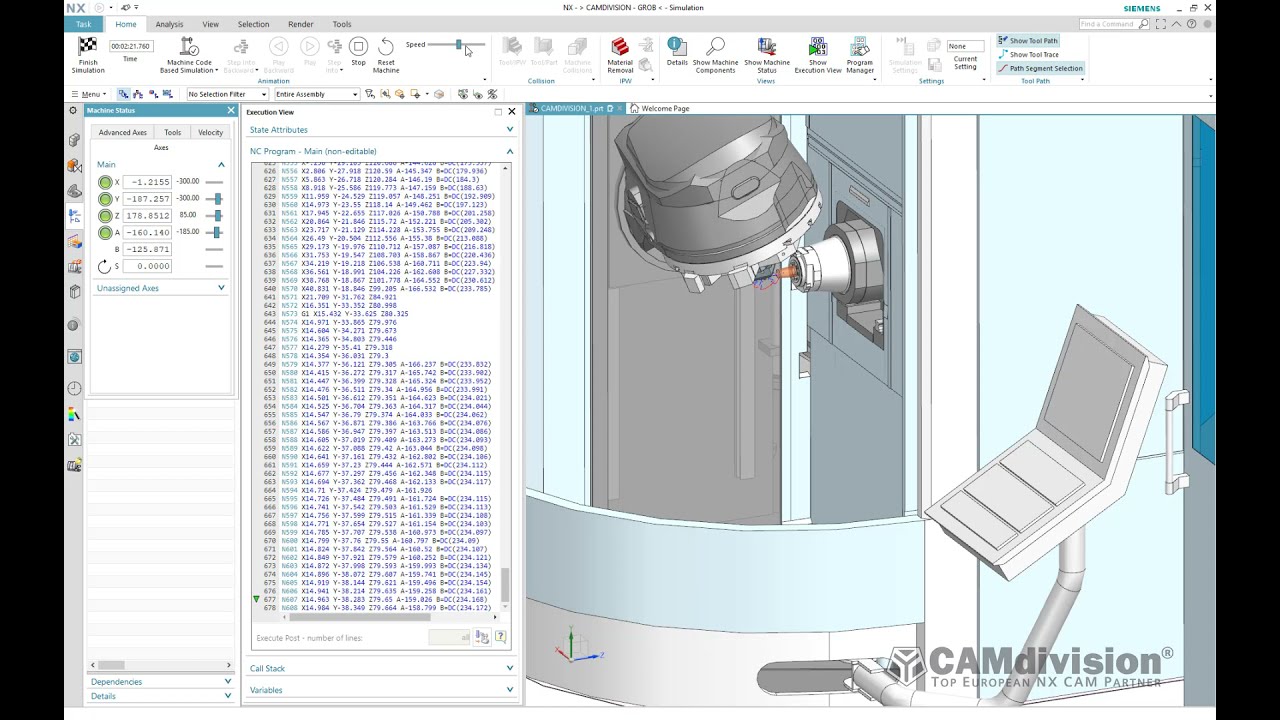Open the Entire Assembly scope dropdown
The height and width of the screenshot is (720, 1280).
316,94
